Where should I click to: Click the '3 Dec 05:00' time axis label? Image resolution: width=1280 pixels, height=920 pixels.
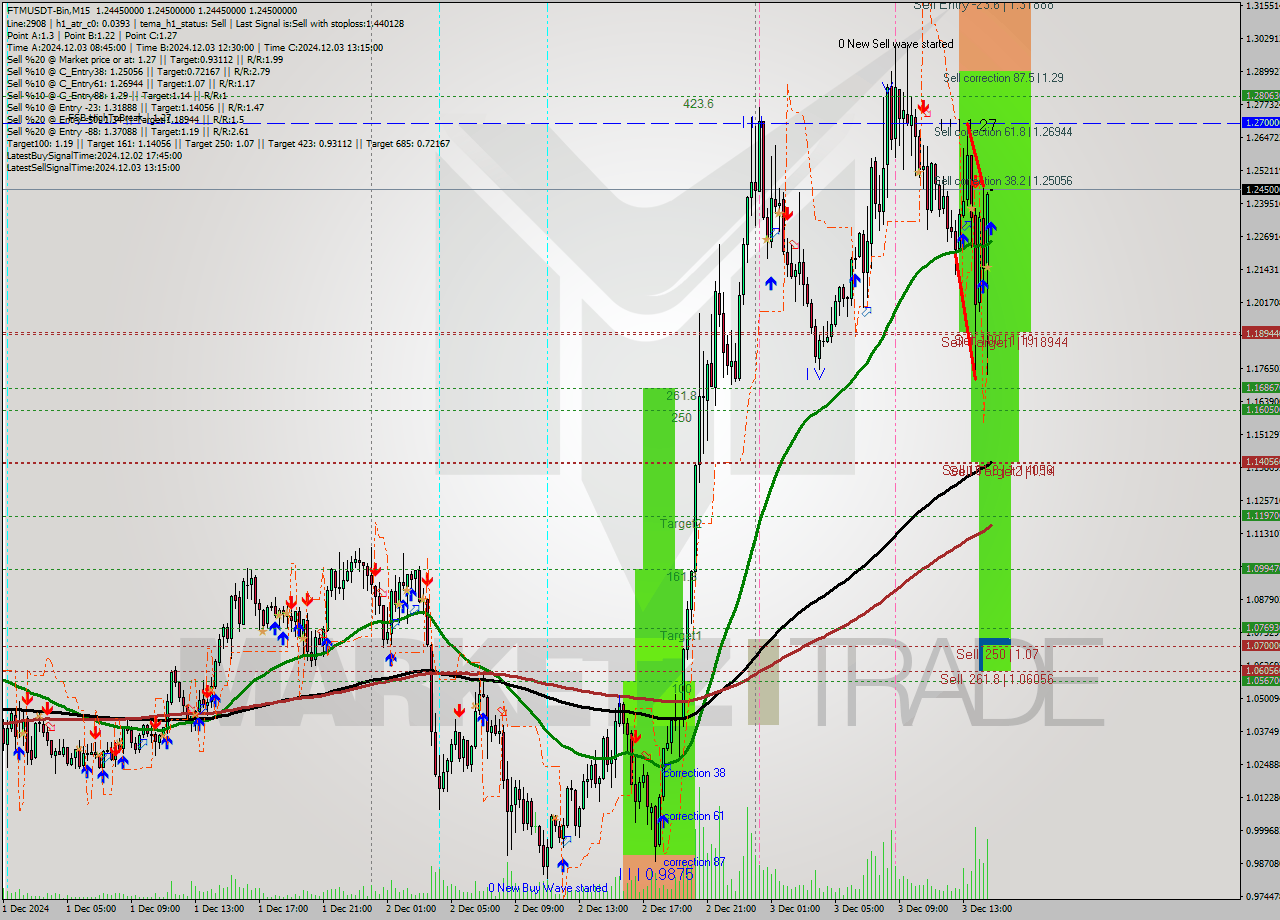point(859,909)
